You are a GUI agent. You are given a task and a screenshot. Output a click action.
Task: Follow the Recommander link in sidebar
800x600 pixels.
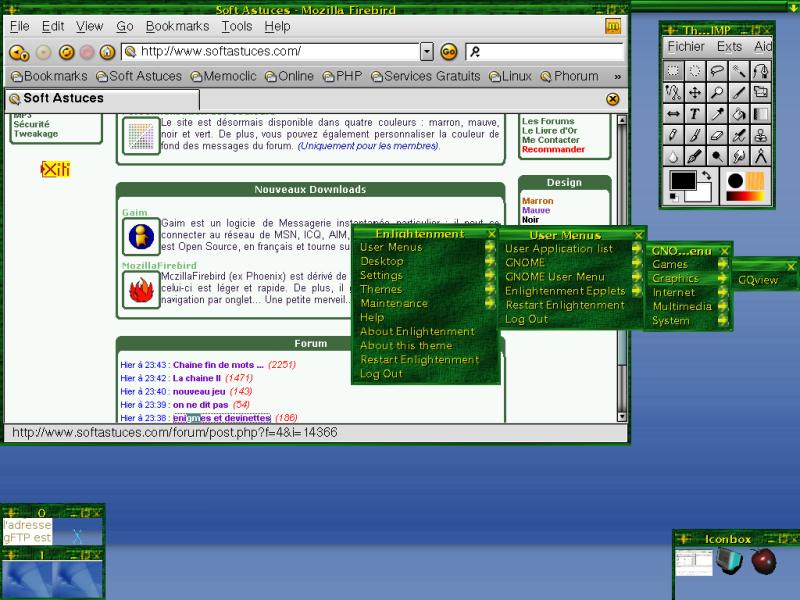click(x=553, y=149)
